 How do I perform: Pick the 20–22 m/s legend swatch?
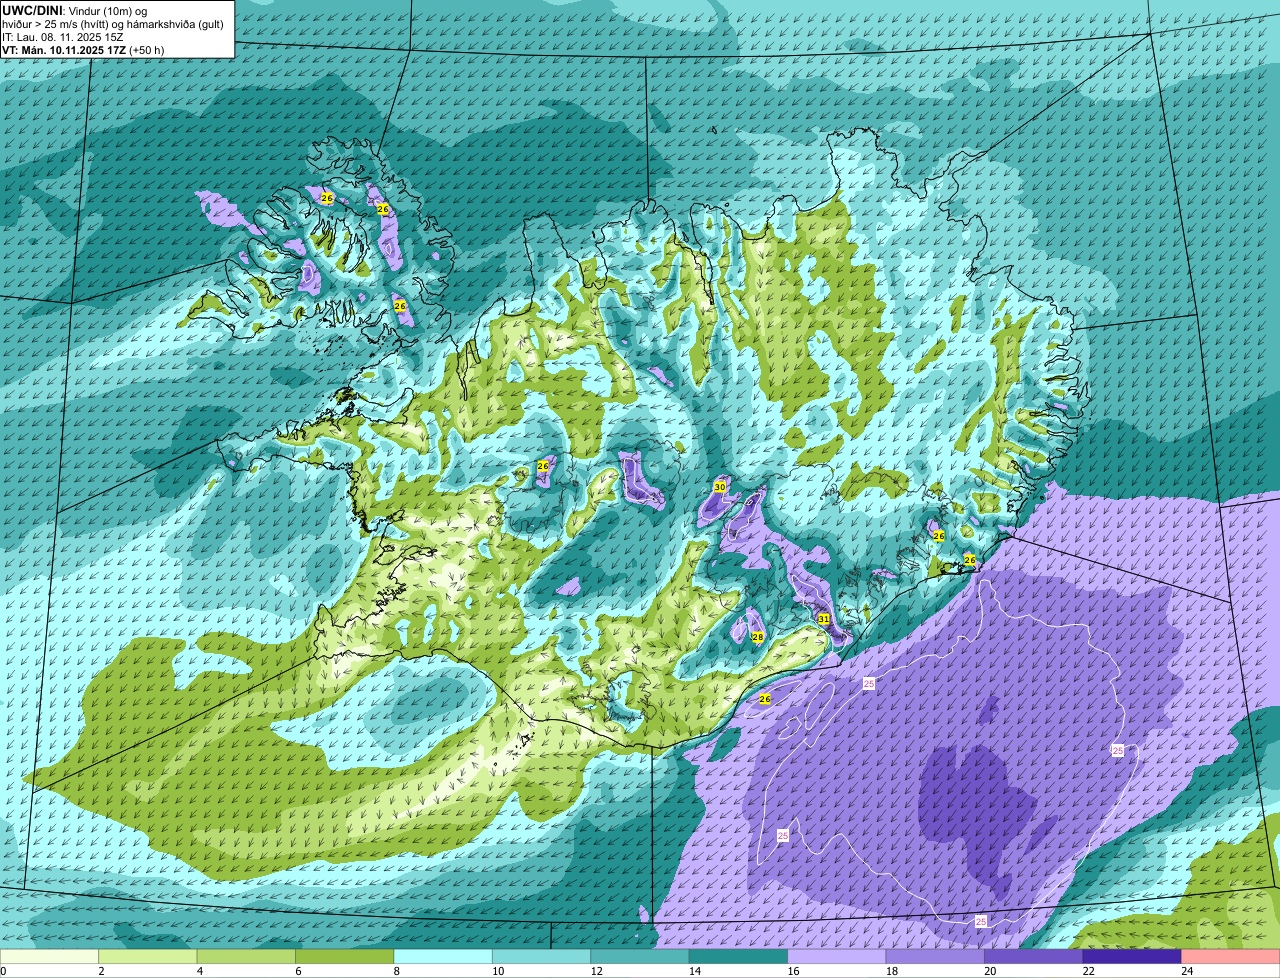[1033, 956]
